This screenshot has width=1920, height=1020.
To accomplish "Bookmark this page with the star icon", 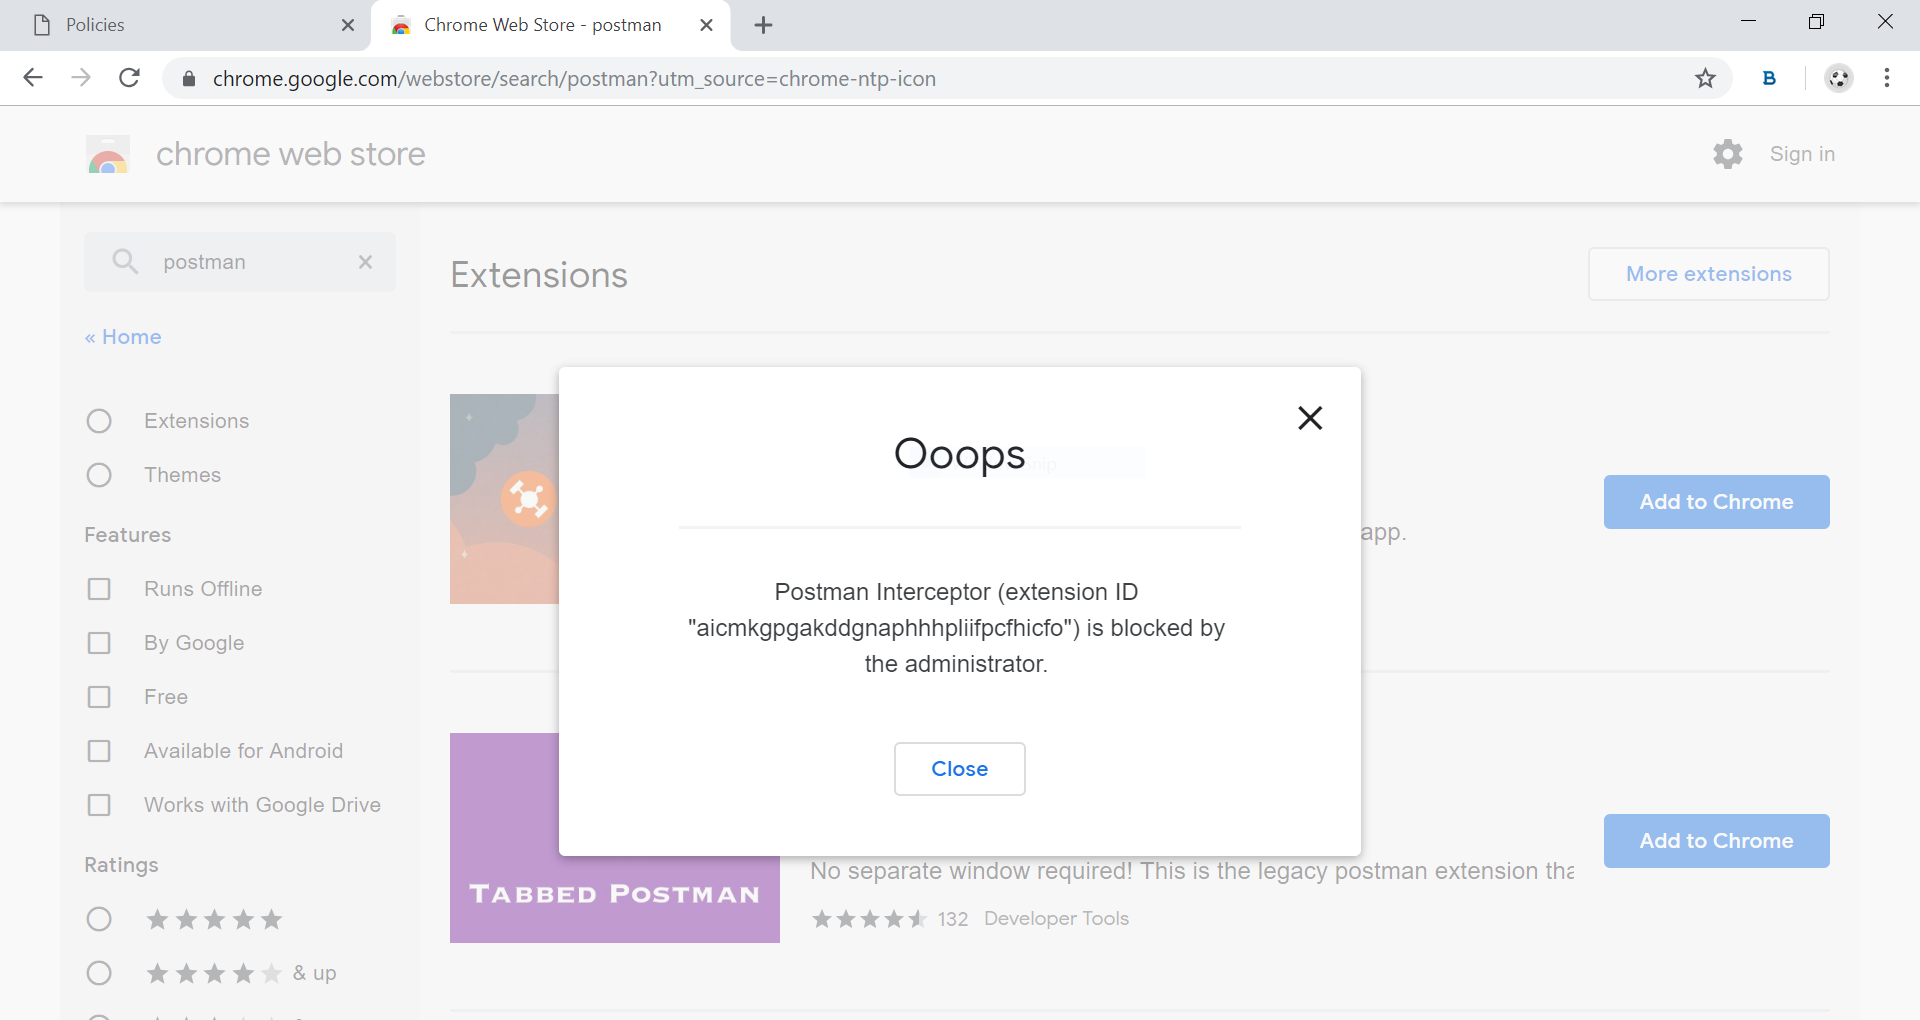I will pos(1705,78).
